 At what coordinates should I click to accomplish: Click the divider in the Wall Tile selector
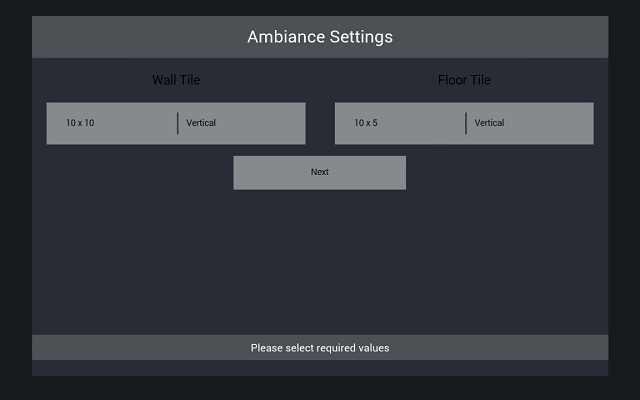point(178,123)
